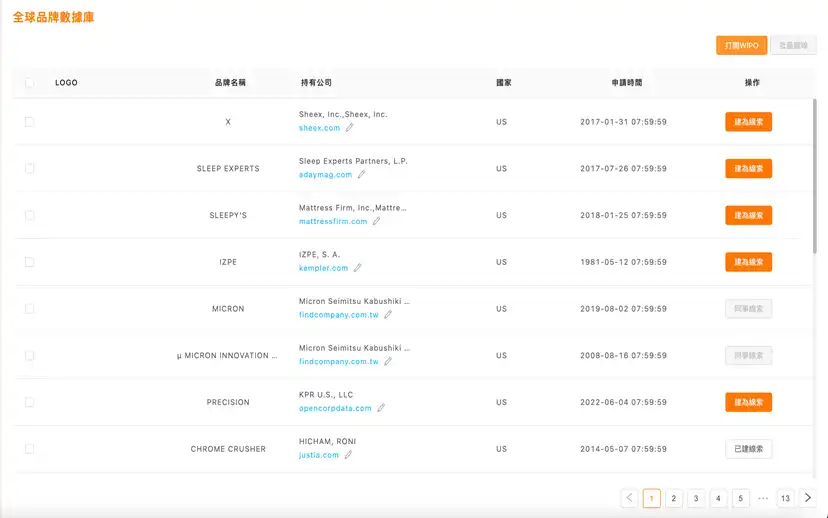
Task: Edit the opencorpdata.com website entry
Action: pos(381,408)
